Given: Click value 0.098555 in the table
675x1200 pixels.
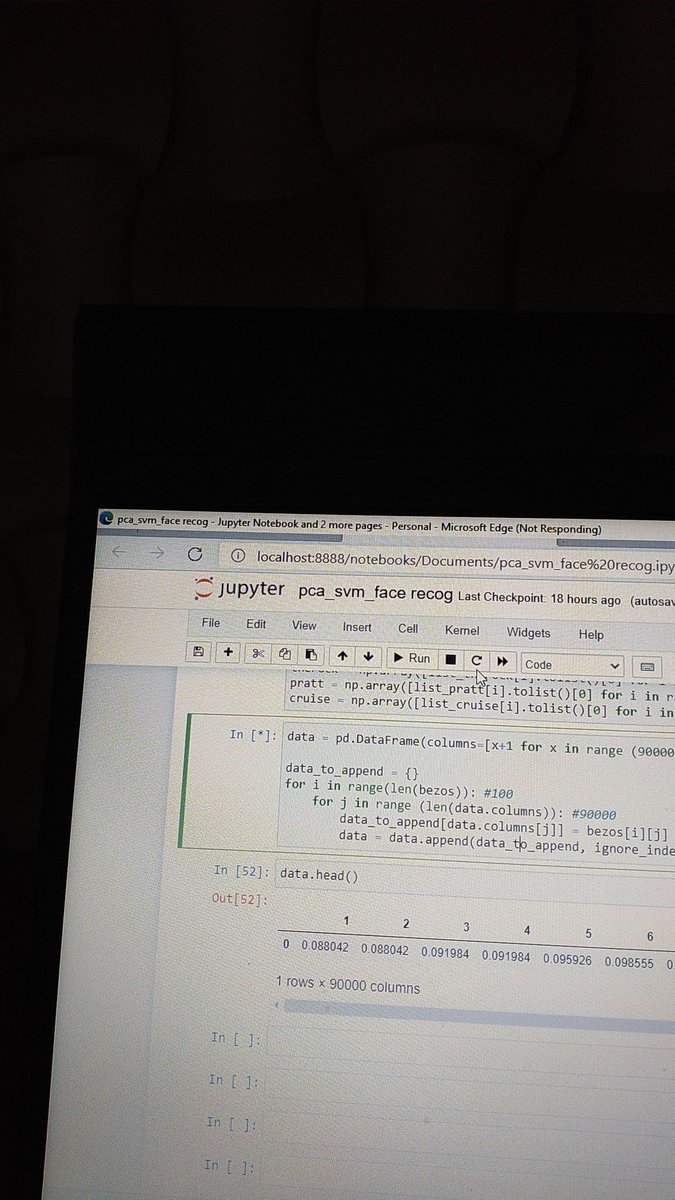Looking at the screenshot, I should click(x=628, y=961).
